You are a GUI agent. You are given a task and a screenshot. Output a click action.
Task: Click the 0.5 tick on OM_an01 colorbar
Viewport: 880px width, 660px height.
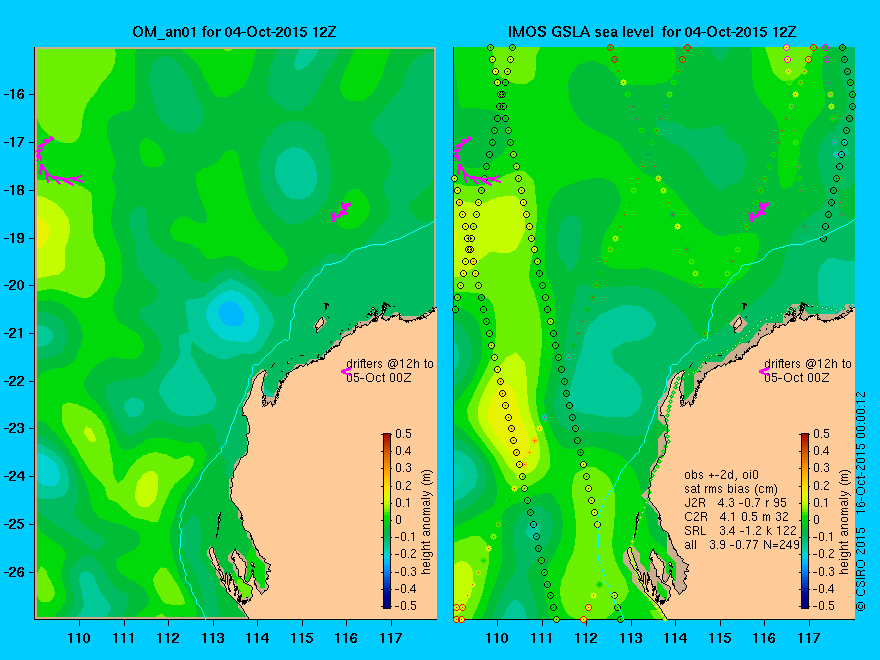tap(404, 434)
